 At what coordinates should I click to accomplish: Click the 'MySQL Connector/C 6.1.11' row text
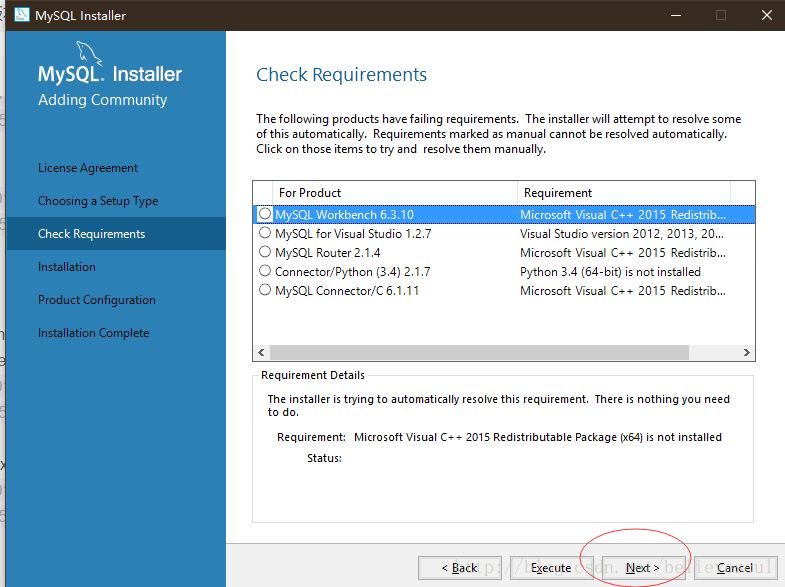tap(347, 291)
